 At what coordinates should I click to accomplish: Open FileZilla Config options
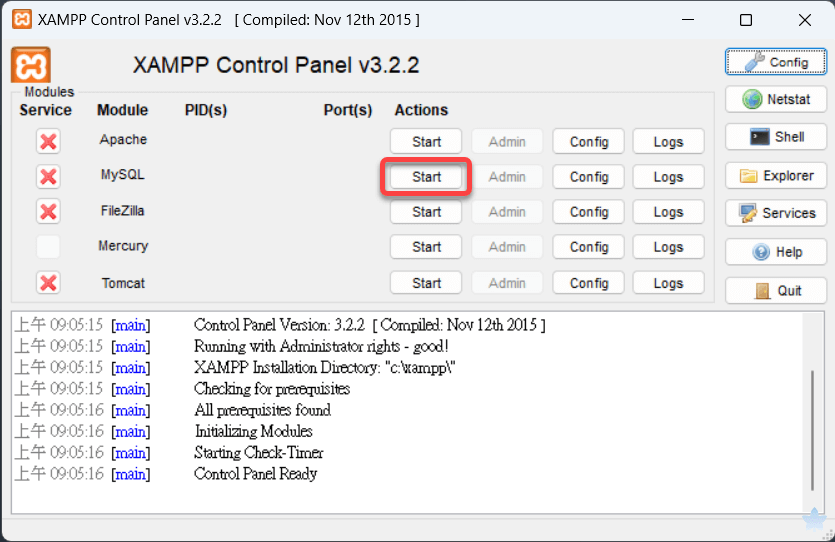click(588, 212)
